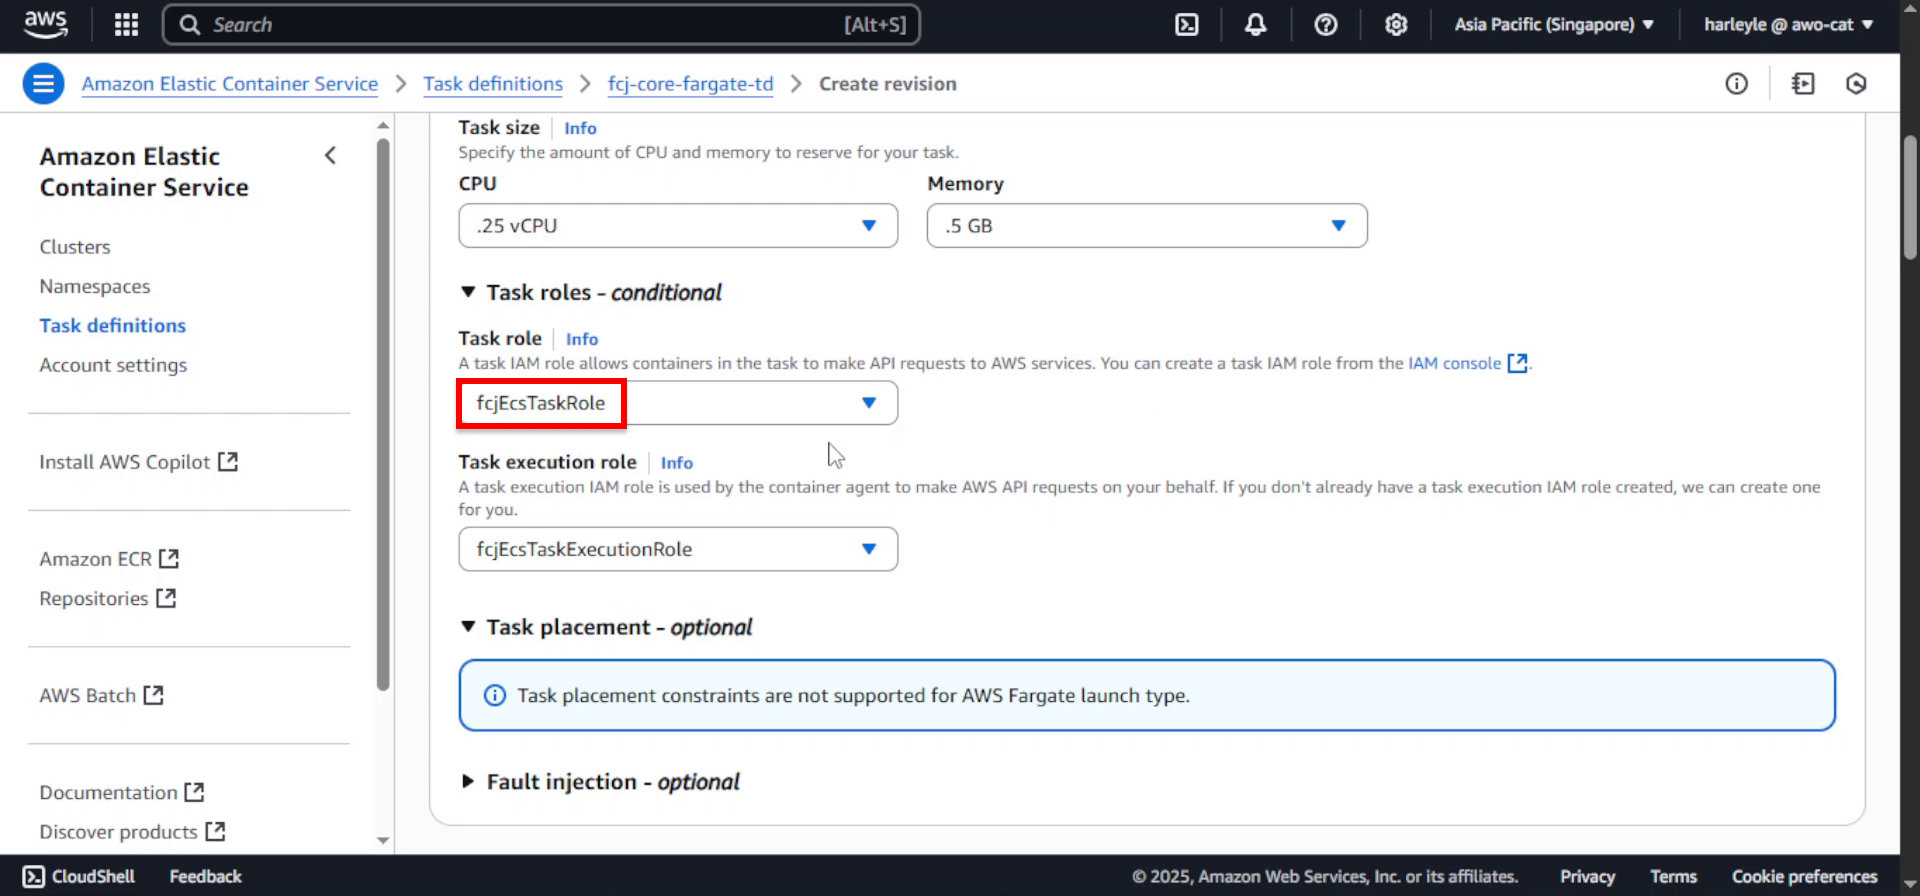1920x896 pixels.
Task: Go to Task definitions breadcrumb
Action: click(493, 84)
